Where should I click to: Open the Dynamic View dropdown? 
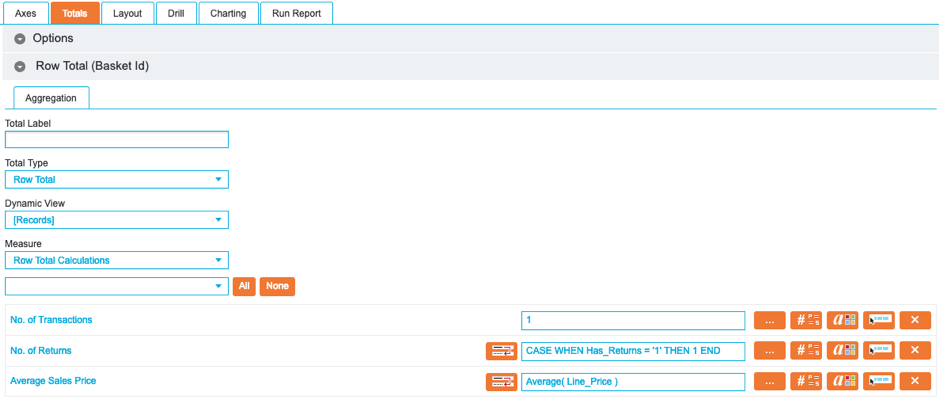pyautogui.click(x=117, y=220)
